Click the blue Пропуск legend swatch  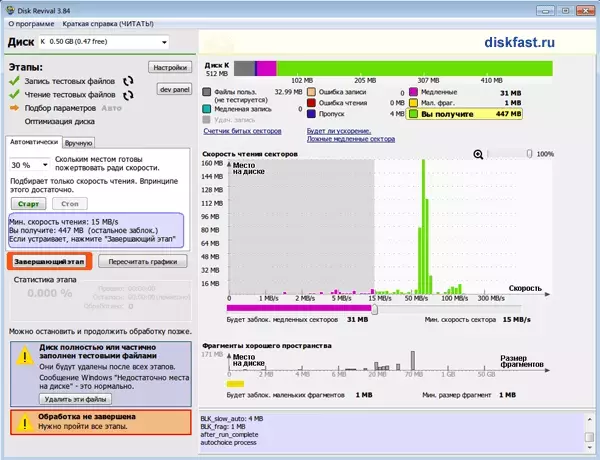(311, 114)
